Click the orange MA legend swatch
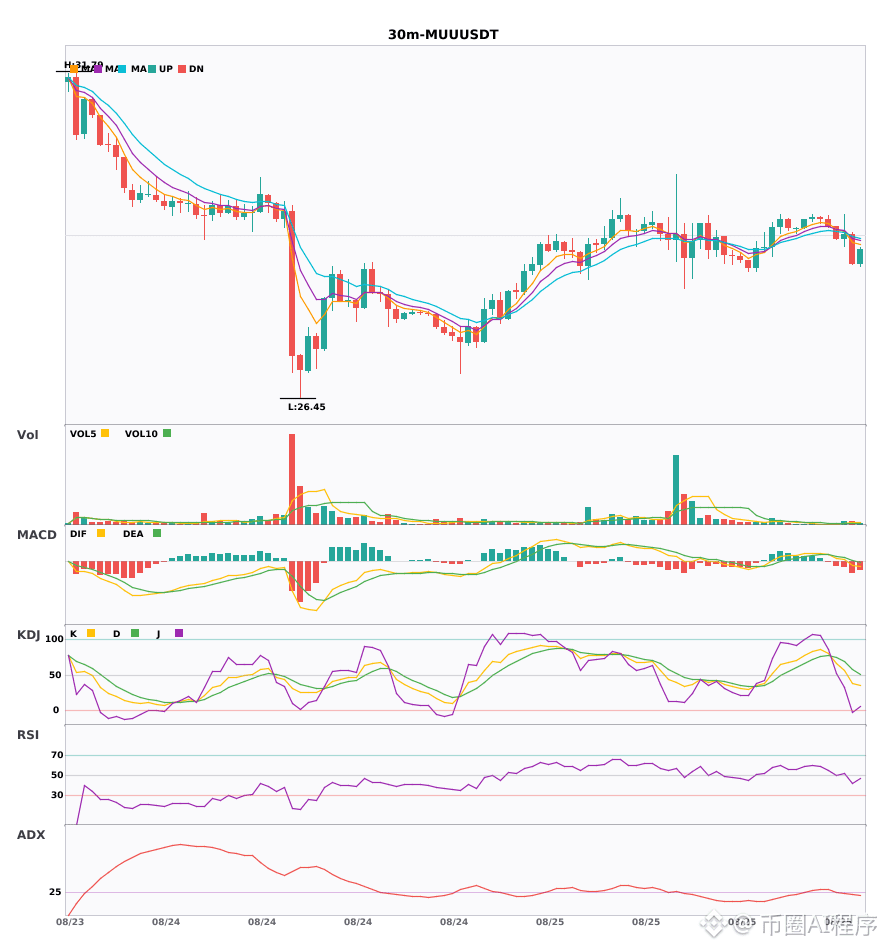 (74, 69)
